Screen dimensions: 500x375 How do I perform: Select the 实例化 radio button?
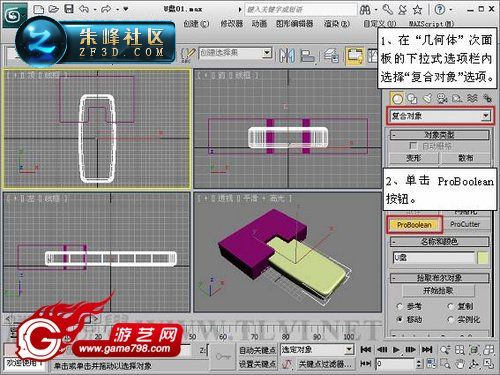tap(451, 319)
